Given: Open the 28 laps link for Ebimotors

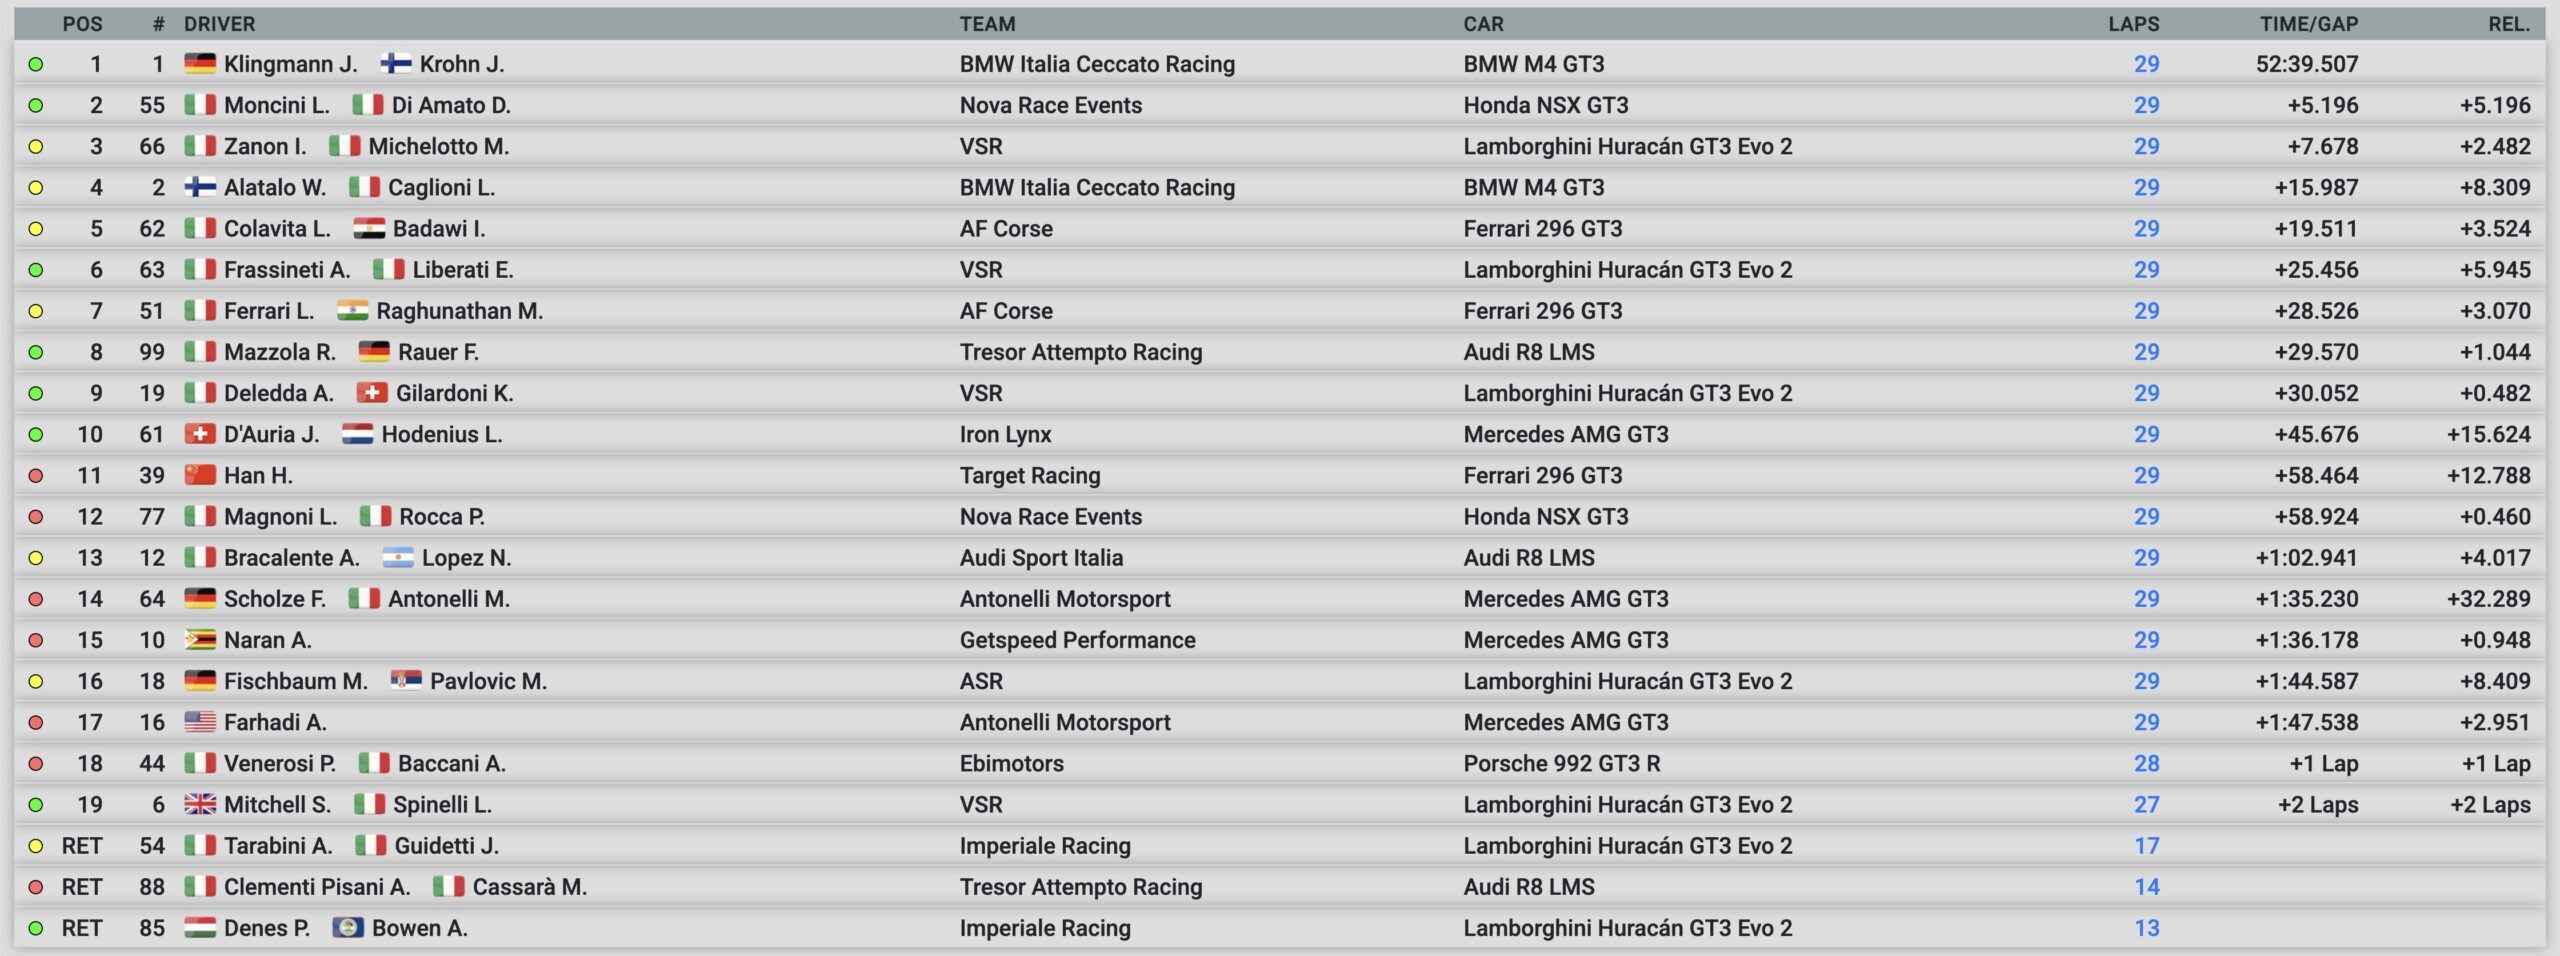Looking at the screenshot, I should [2146, 763].
